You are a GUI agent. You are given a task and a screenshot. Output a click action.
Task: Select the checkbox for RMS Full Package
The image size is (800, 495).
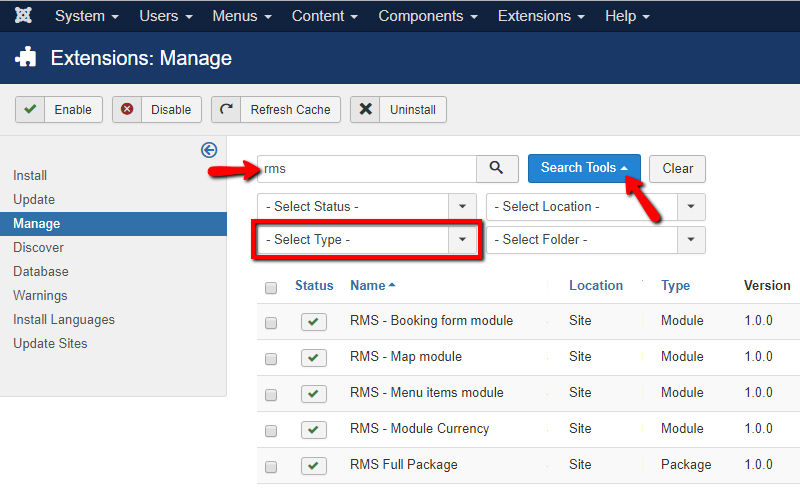coord(271,467)
